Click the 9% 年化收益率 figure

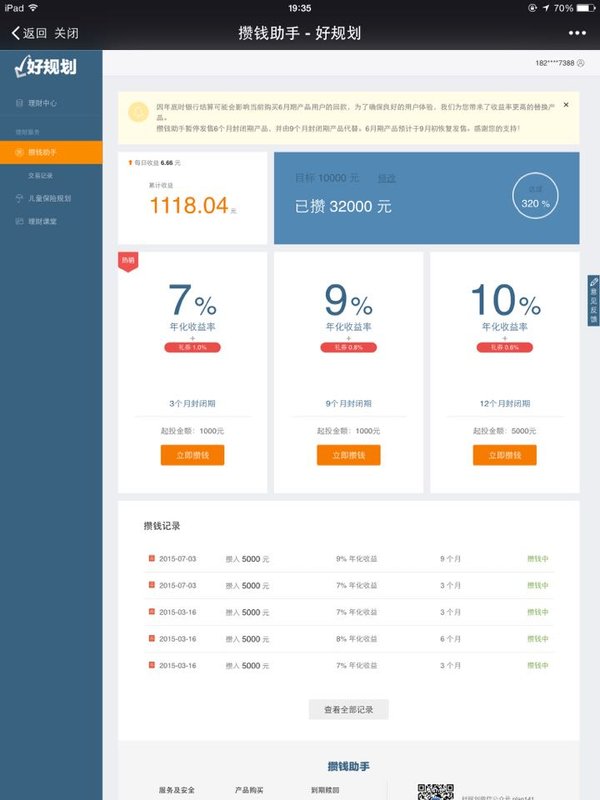(x=348, y=300)
